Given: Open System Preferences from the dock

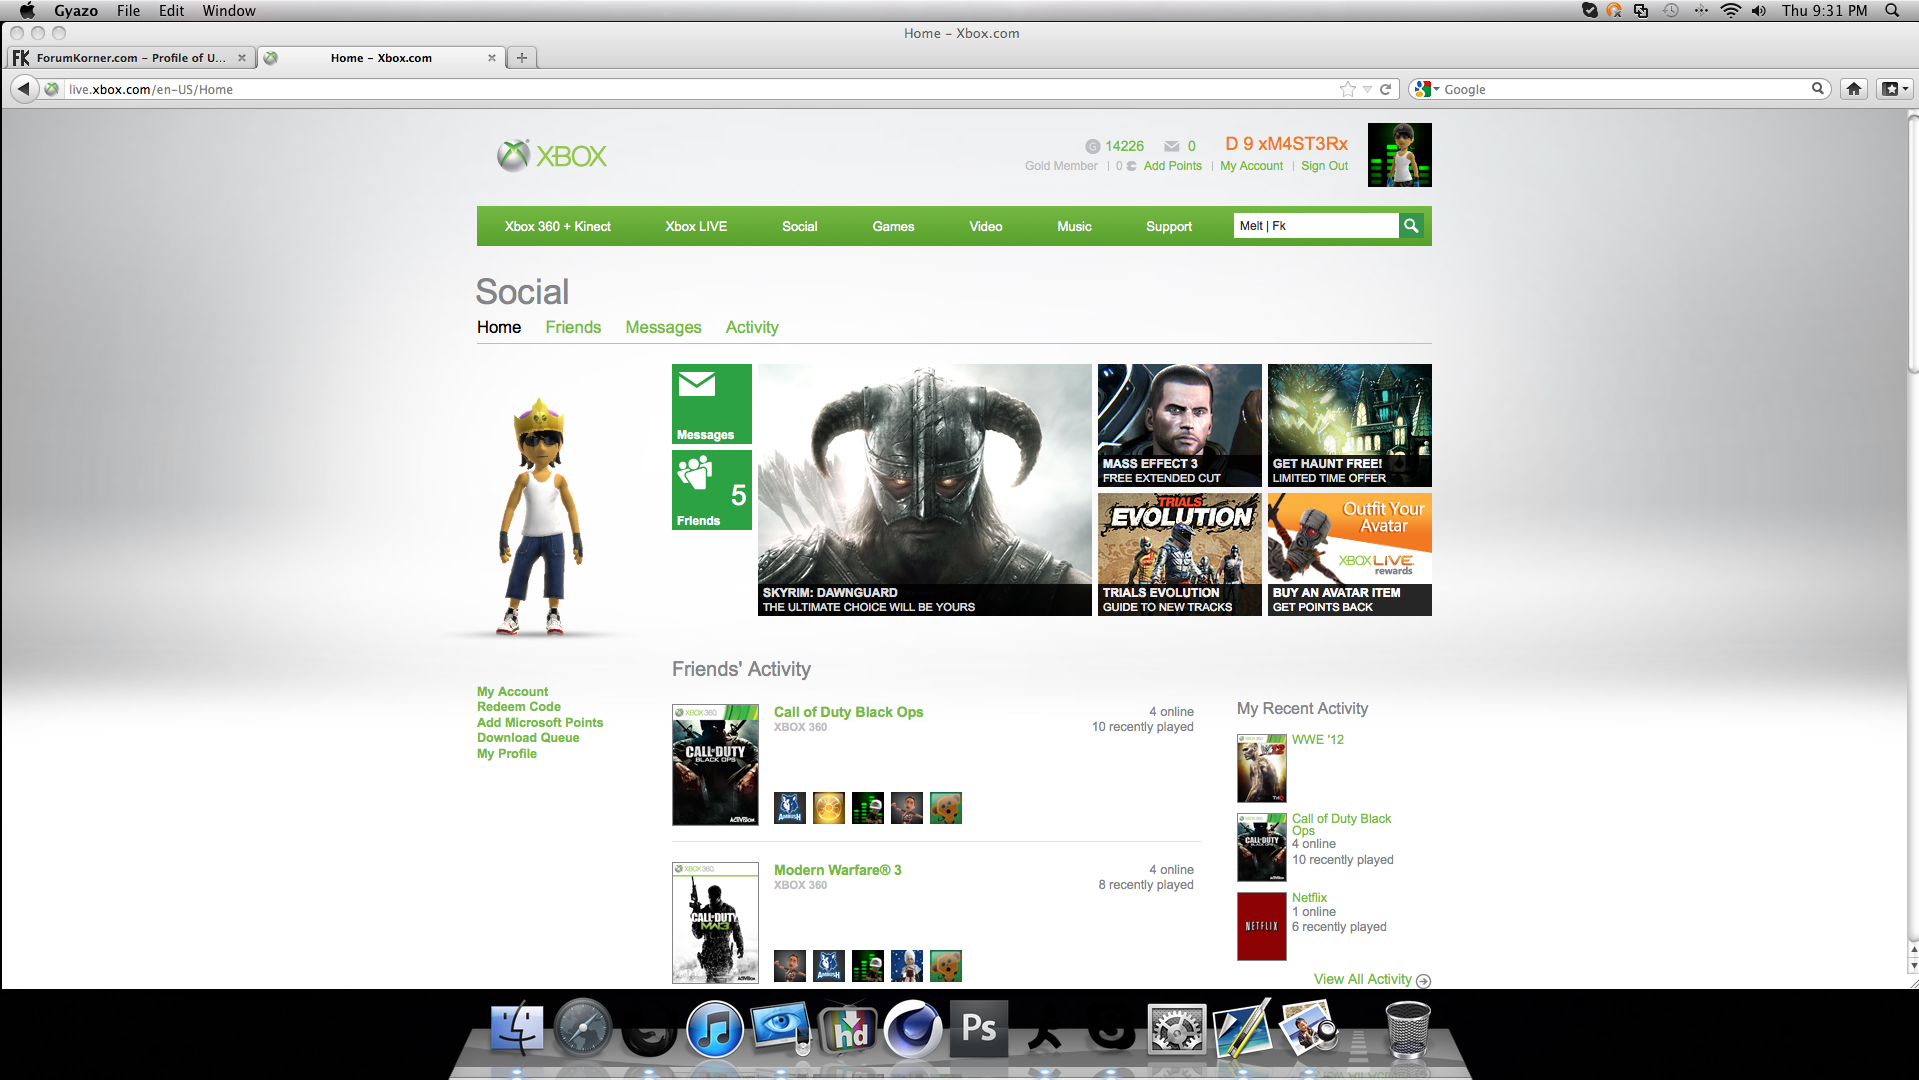Looking at the screenshot, I should pyautogui.click(x=1176, y=1029).
